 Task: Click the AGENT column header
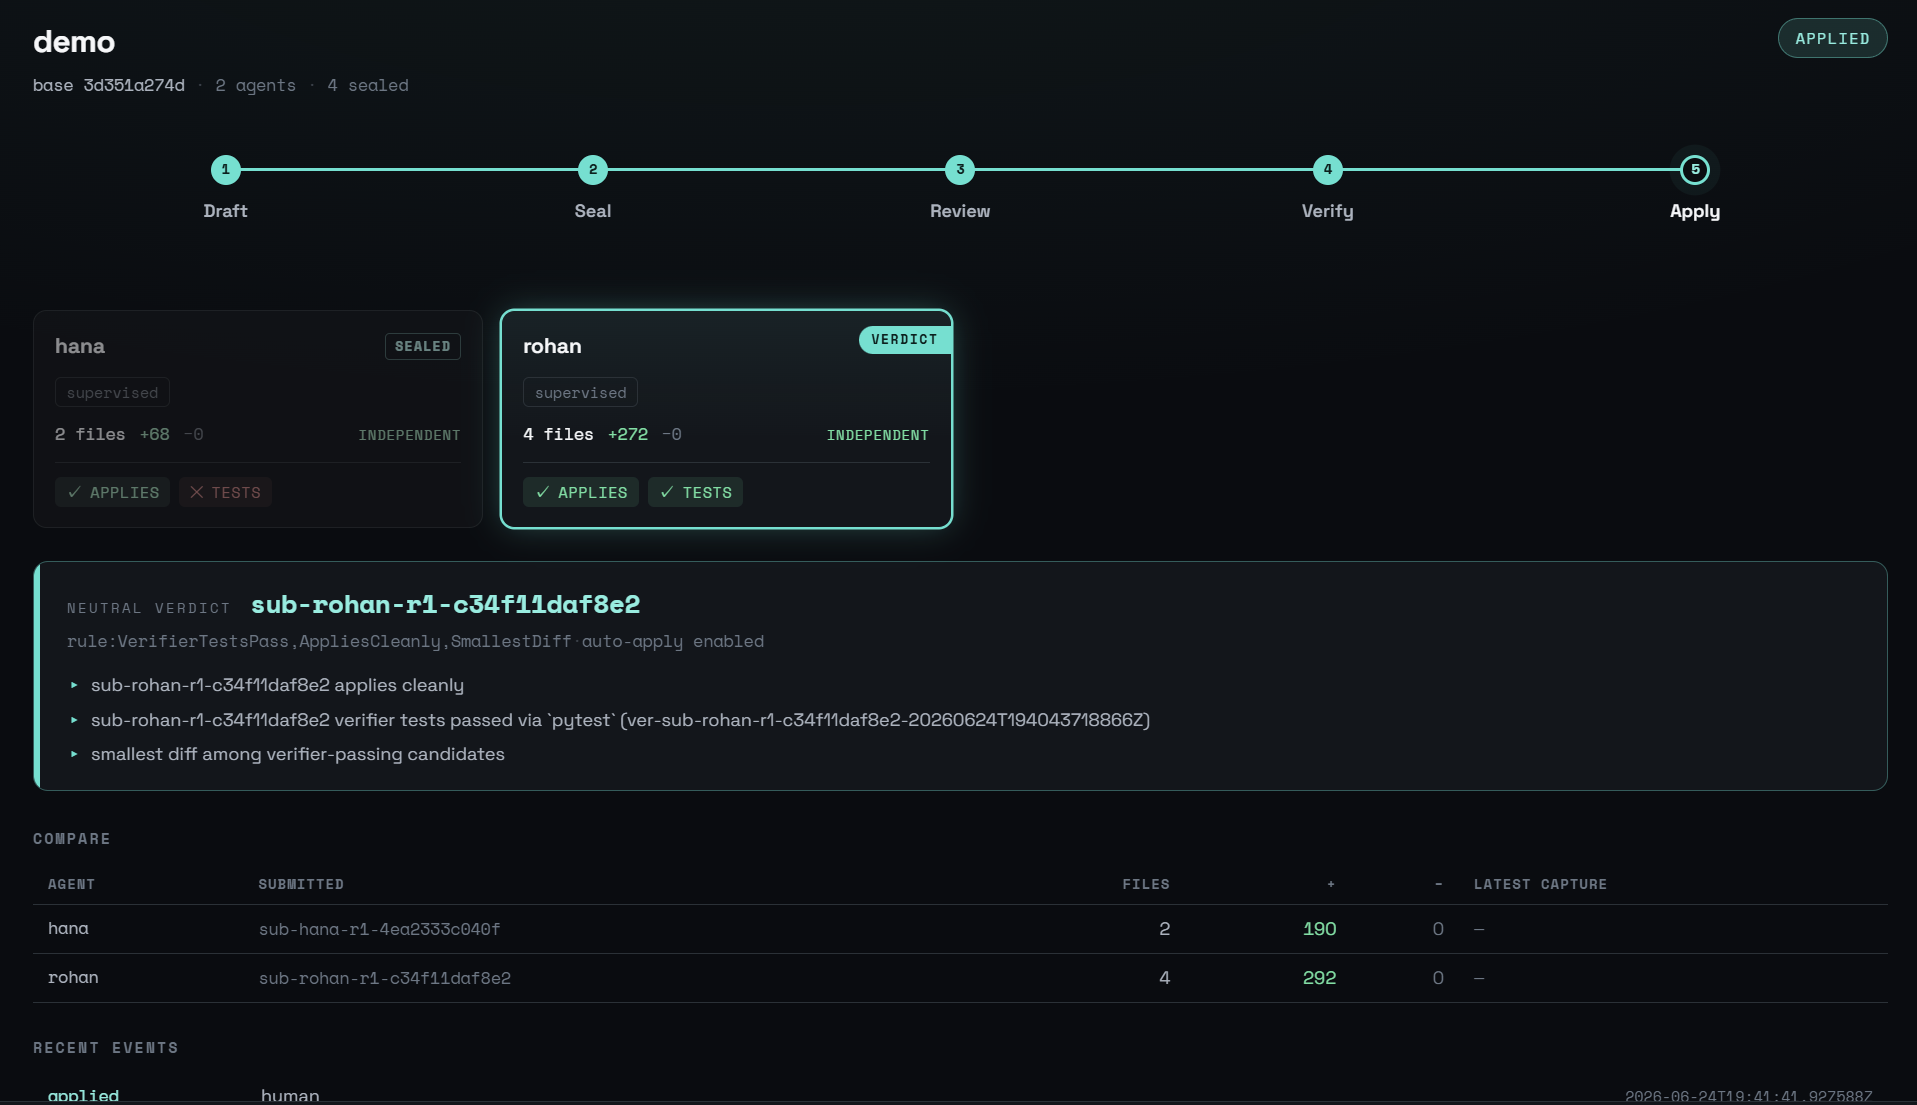click(x=71, y=884)
